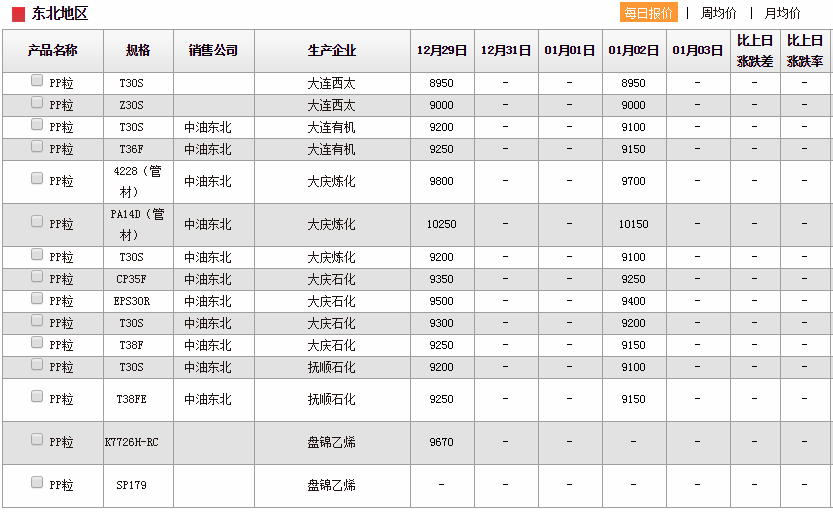
Task: Select checkbox of T30S 大连有机 row
Action: click(x=37, y=124)
